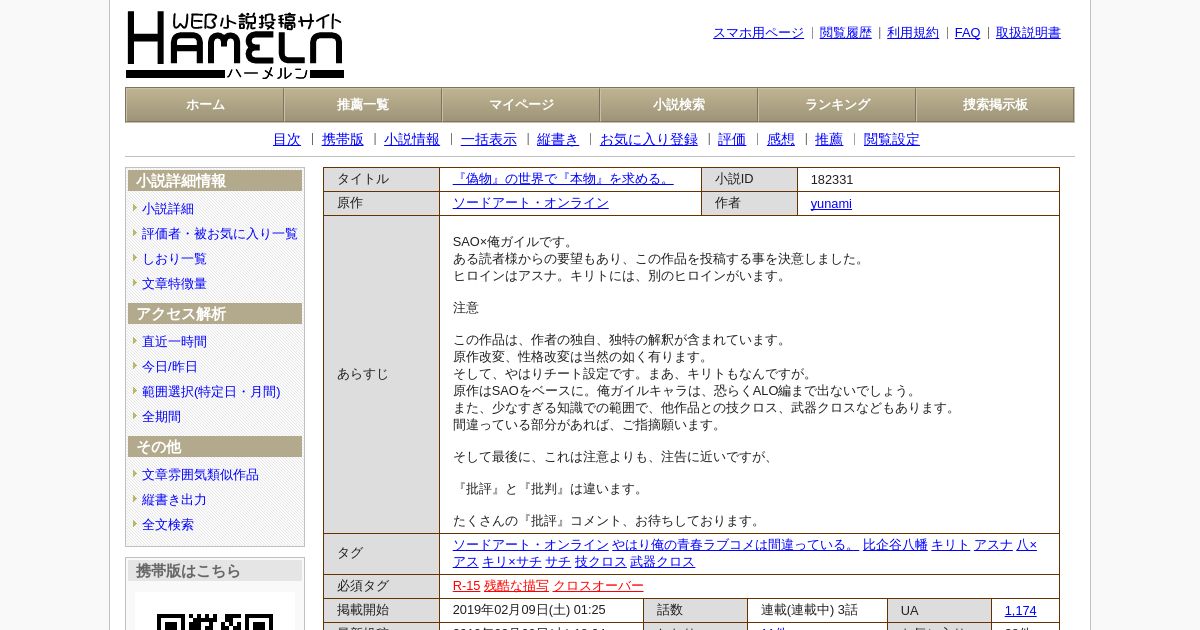This screenshot has height=630, width=1200.
Task: Open the スマホ用ページ link
Action: 758,33
